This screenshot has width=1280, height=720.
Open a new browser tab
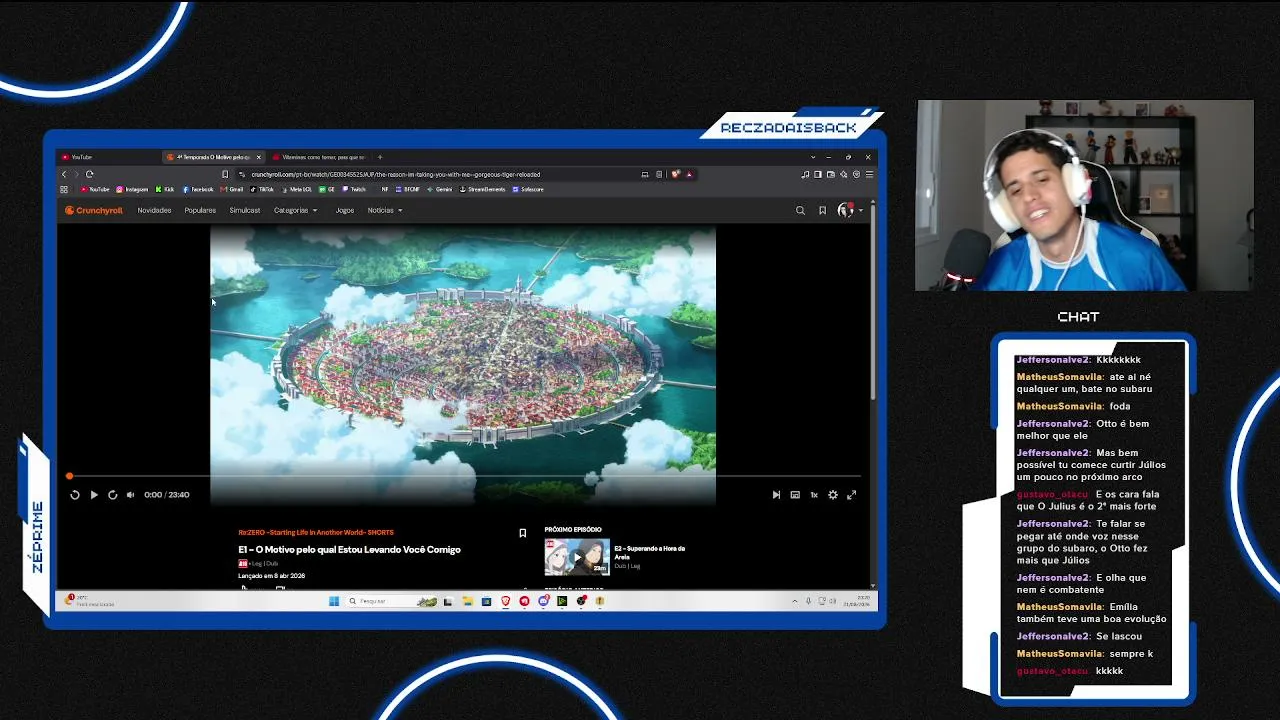(380, 157)
